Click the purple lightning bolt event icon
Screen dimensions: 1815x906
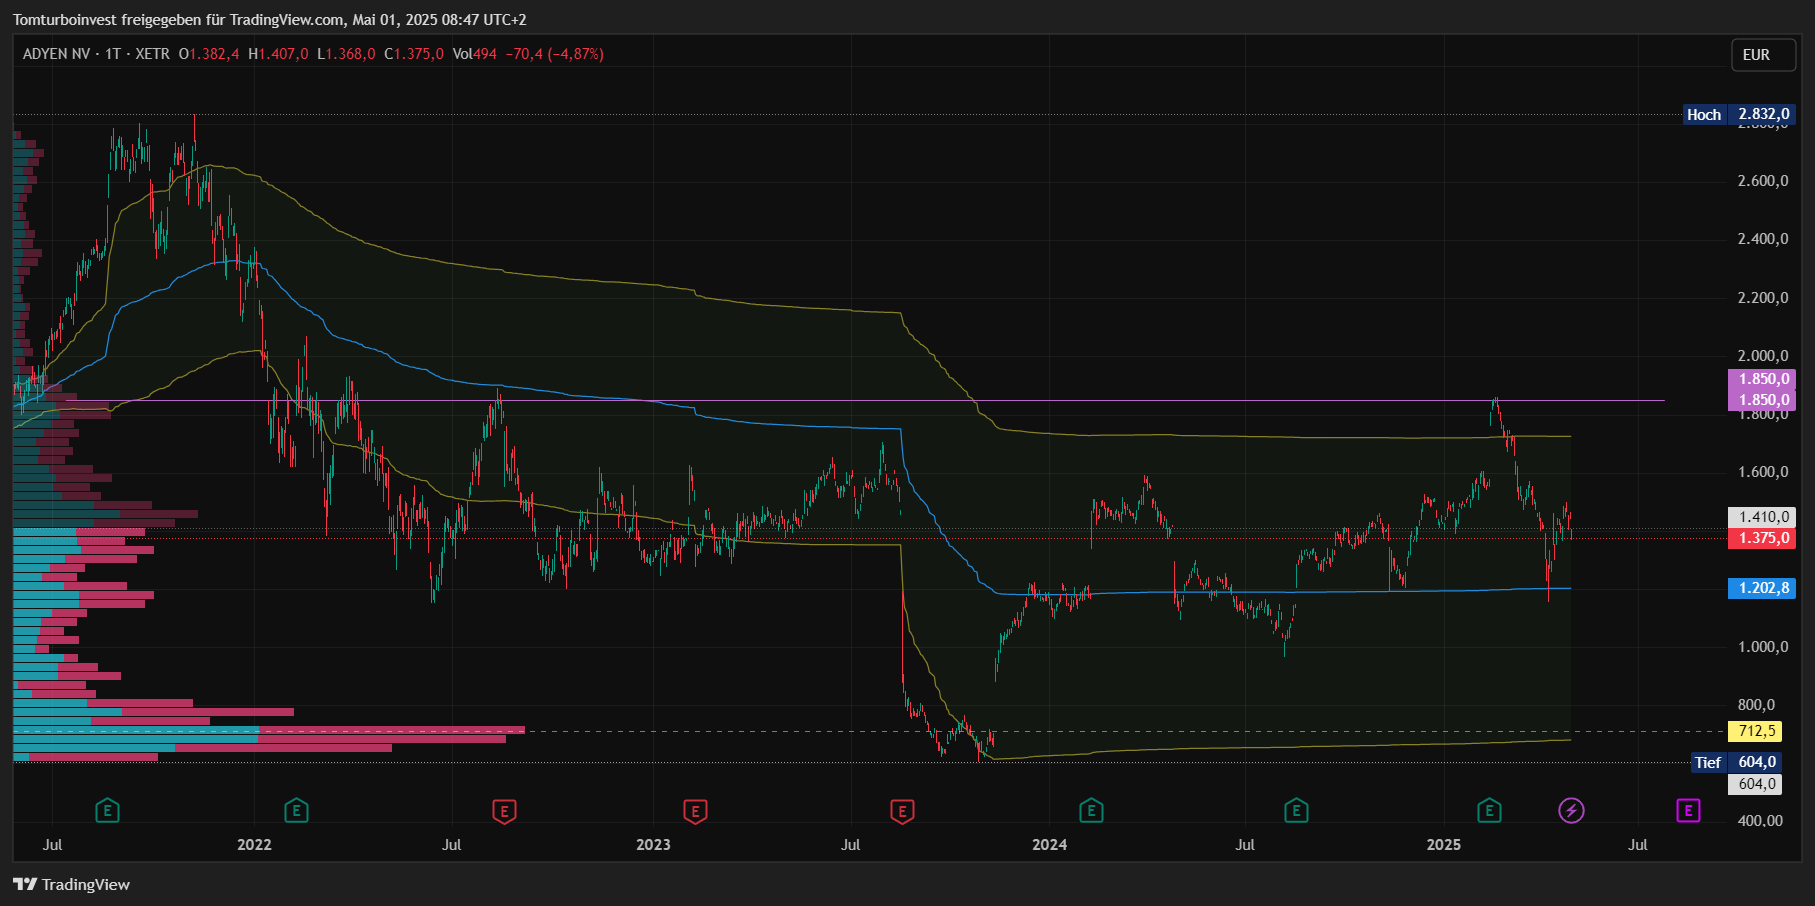[1571, 810]
